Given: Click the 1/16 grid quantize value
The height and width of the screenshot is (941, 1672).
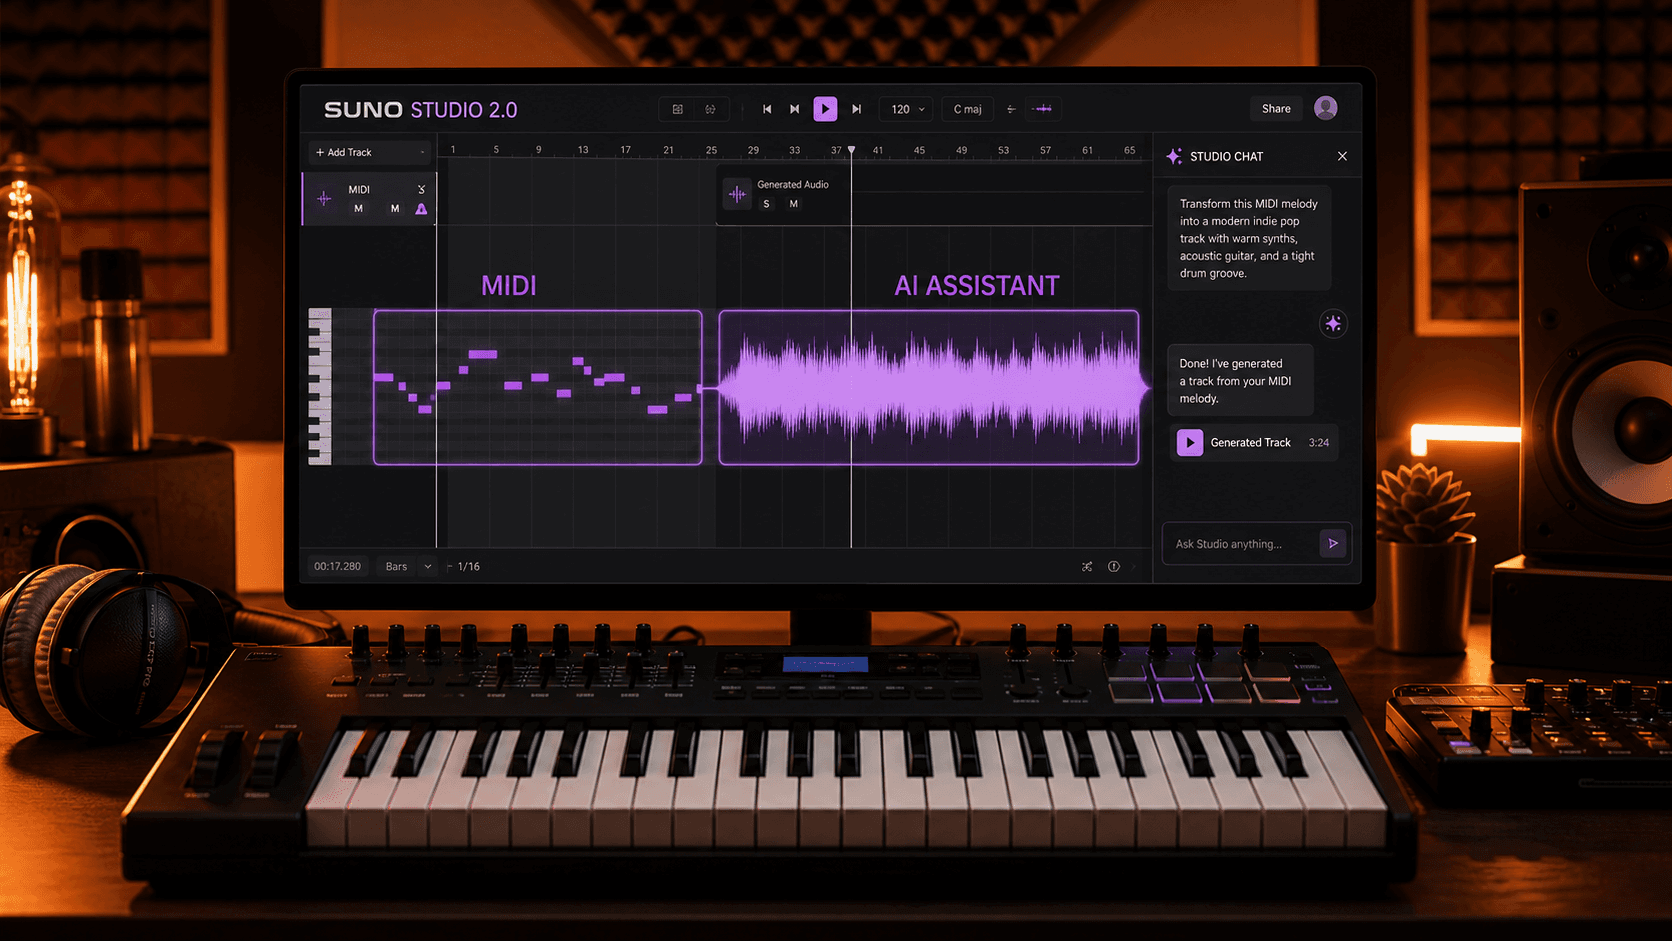Looking at the screenshot, I should [x=469, y=566].
